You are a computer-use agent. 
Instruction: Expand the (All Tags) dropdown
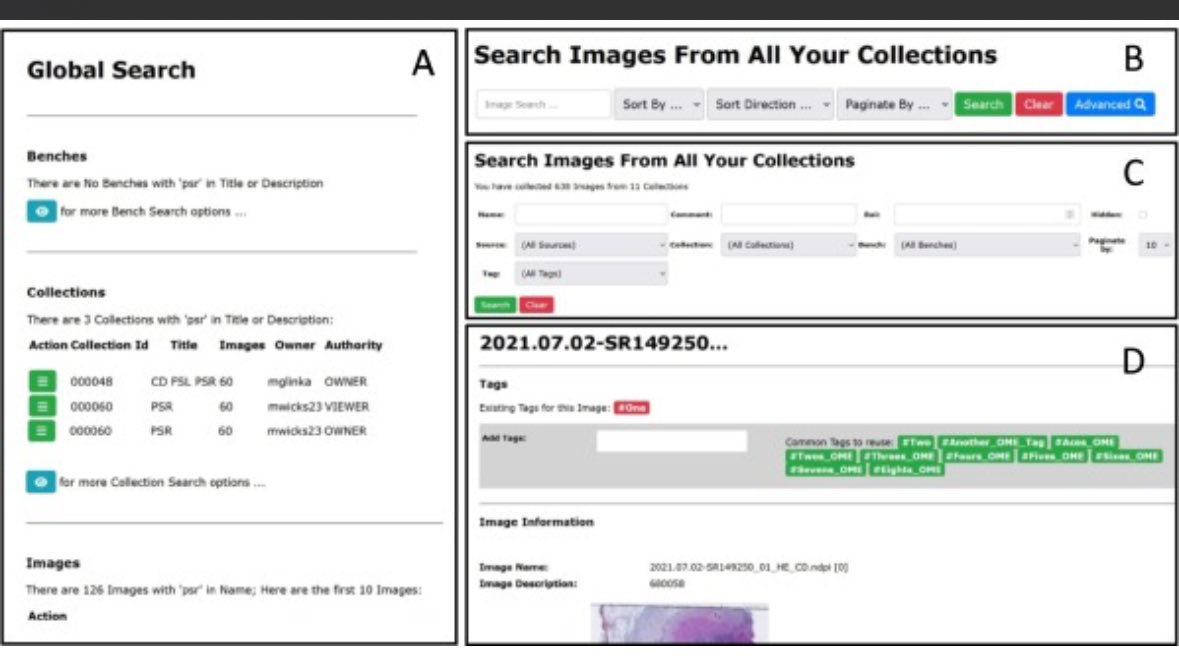(591, 274)
